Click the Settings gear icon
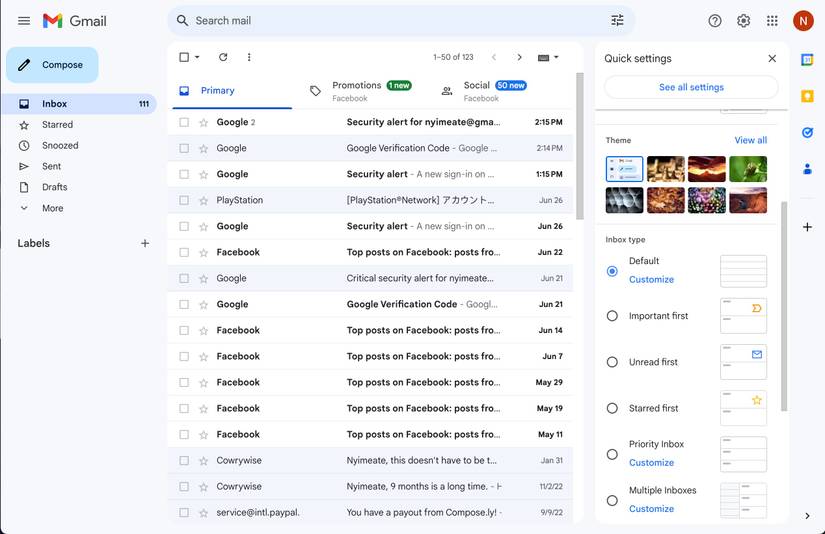This screenshot has height=534, width=825. (x=744, y=21)
